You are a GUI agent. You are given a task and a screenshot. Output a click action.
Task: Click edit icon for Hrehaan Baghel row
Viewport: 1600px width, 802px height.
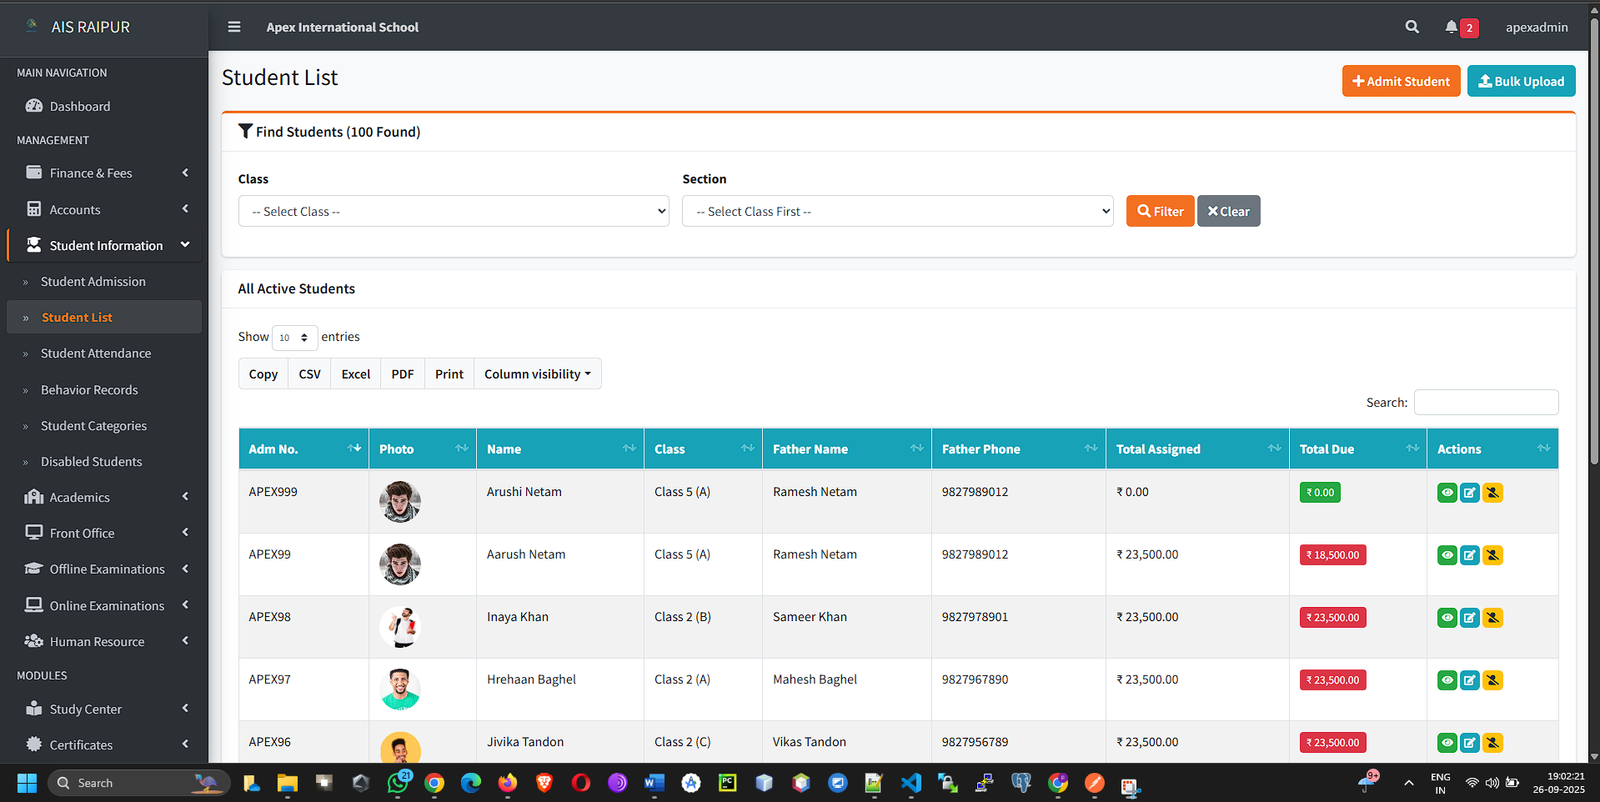(x=1469, y=681)
